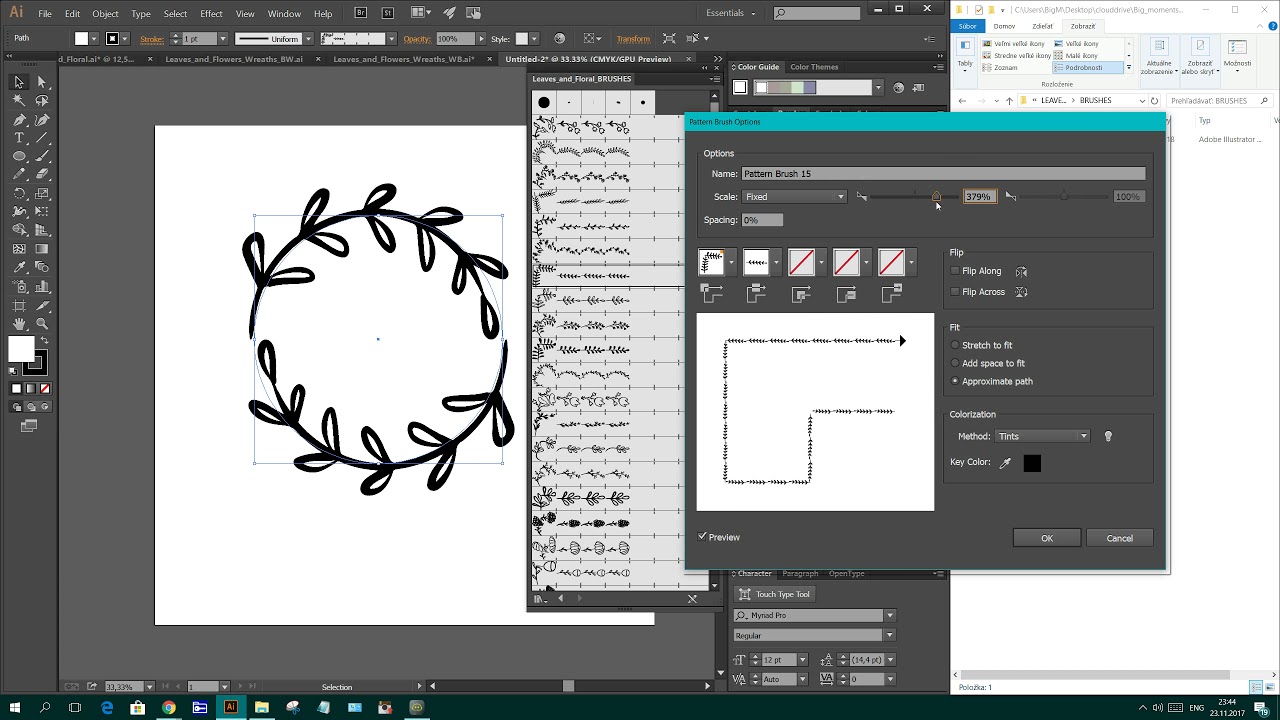
Task: Open the stroke weight dropdown in control bar
Action: coord(221,39)
